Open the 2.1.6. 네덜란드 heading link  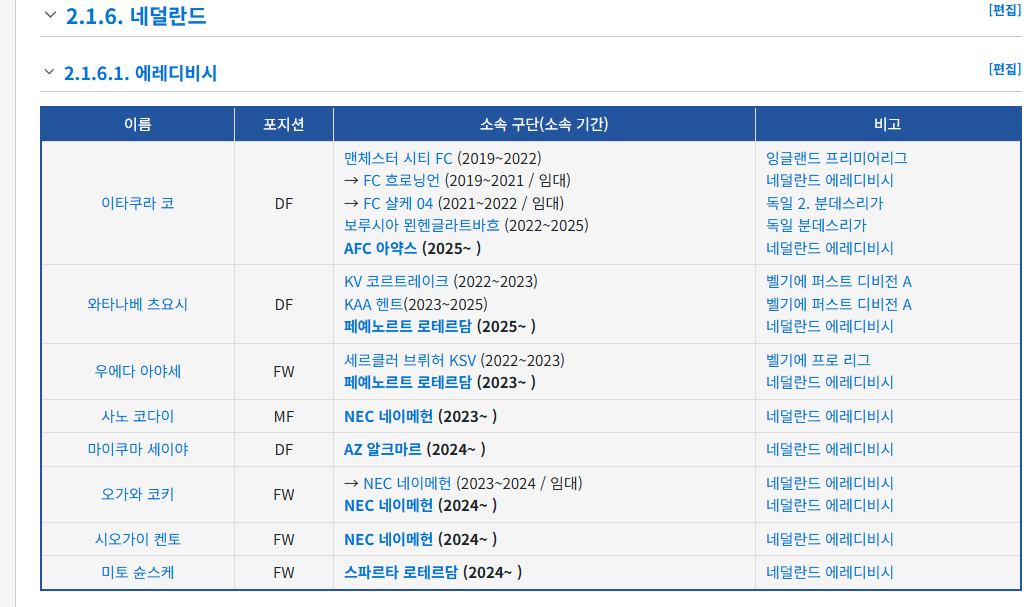(x=136, y=16)
